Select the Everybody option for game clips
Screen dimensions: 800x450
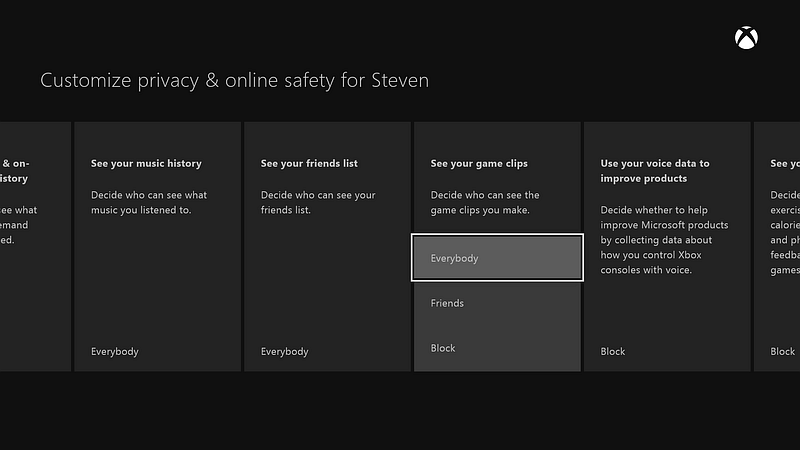point(497,258)
